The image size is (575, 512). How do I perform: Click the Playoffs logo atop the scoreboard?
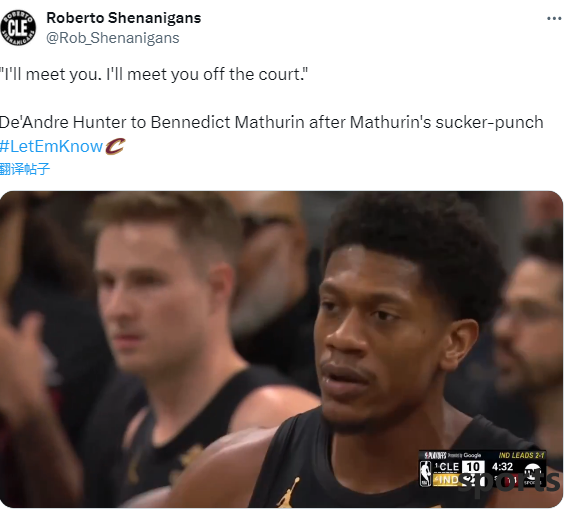tap(435, 455)
